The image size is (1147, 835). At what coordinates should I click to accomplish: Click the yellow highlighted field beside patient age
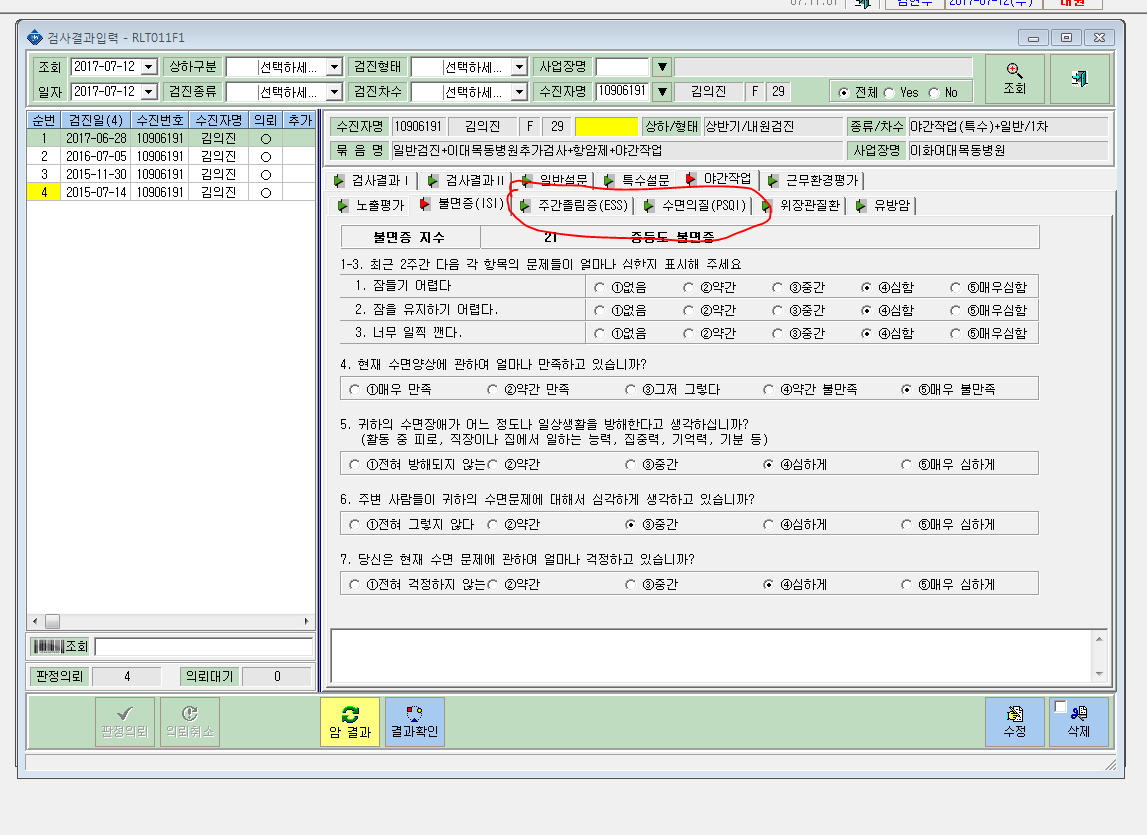click(606, 127)
